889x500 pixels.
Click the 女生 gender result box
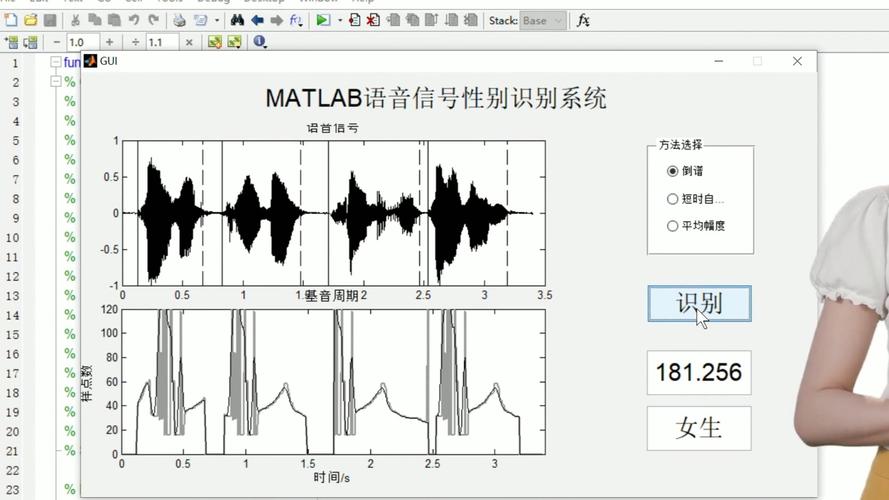click(699, 428)
